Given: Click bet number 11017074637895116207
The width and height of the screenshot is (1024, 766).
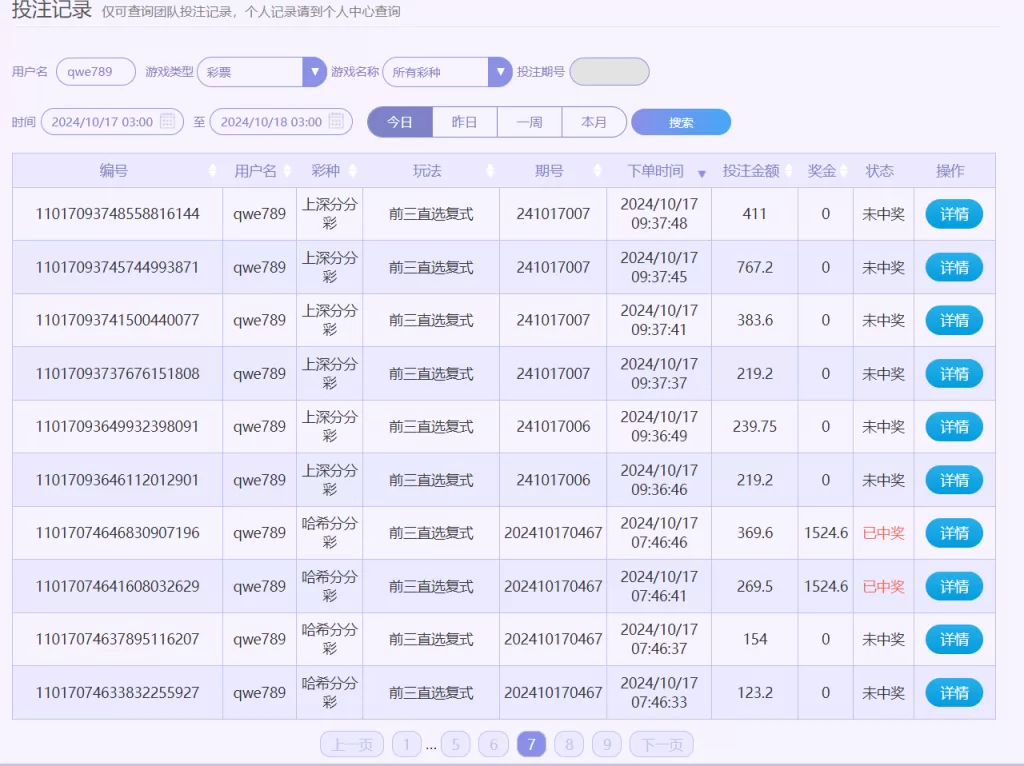Looking at the screenshot, I should point(118,640).
